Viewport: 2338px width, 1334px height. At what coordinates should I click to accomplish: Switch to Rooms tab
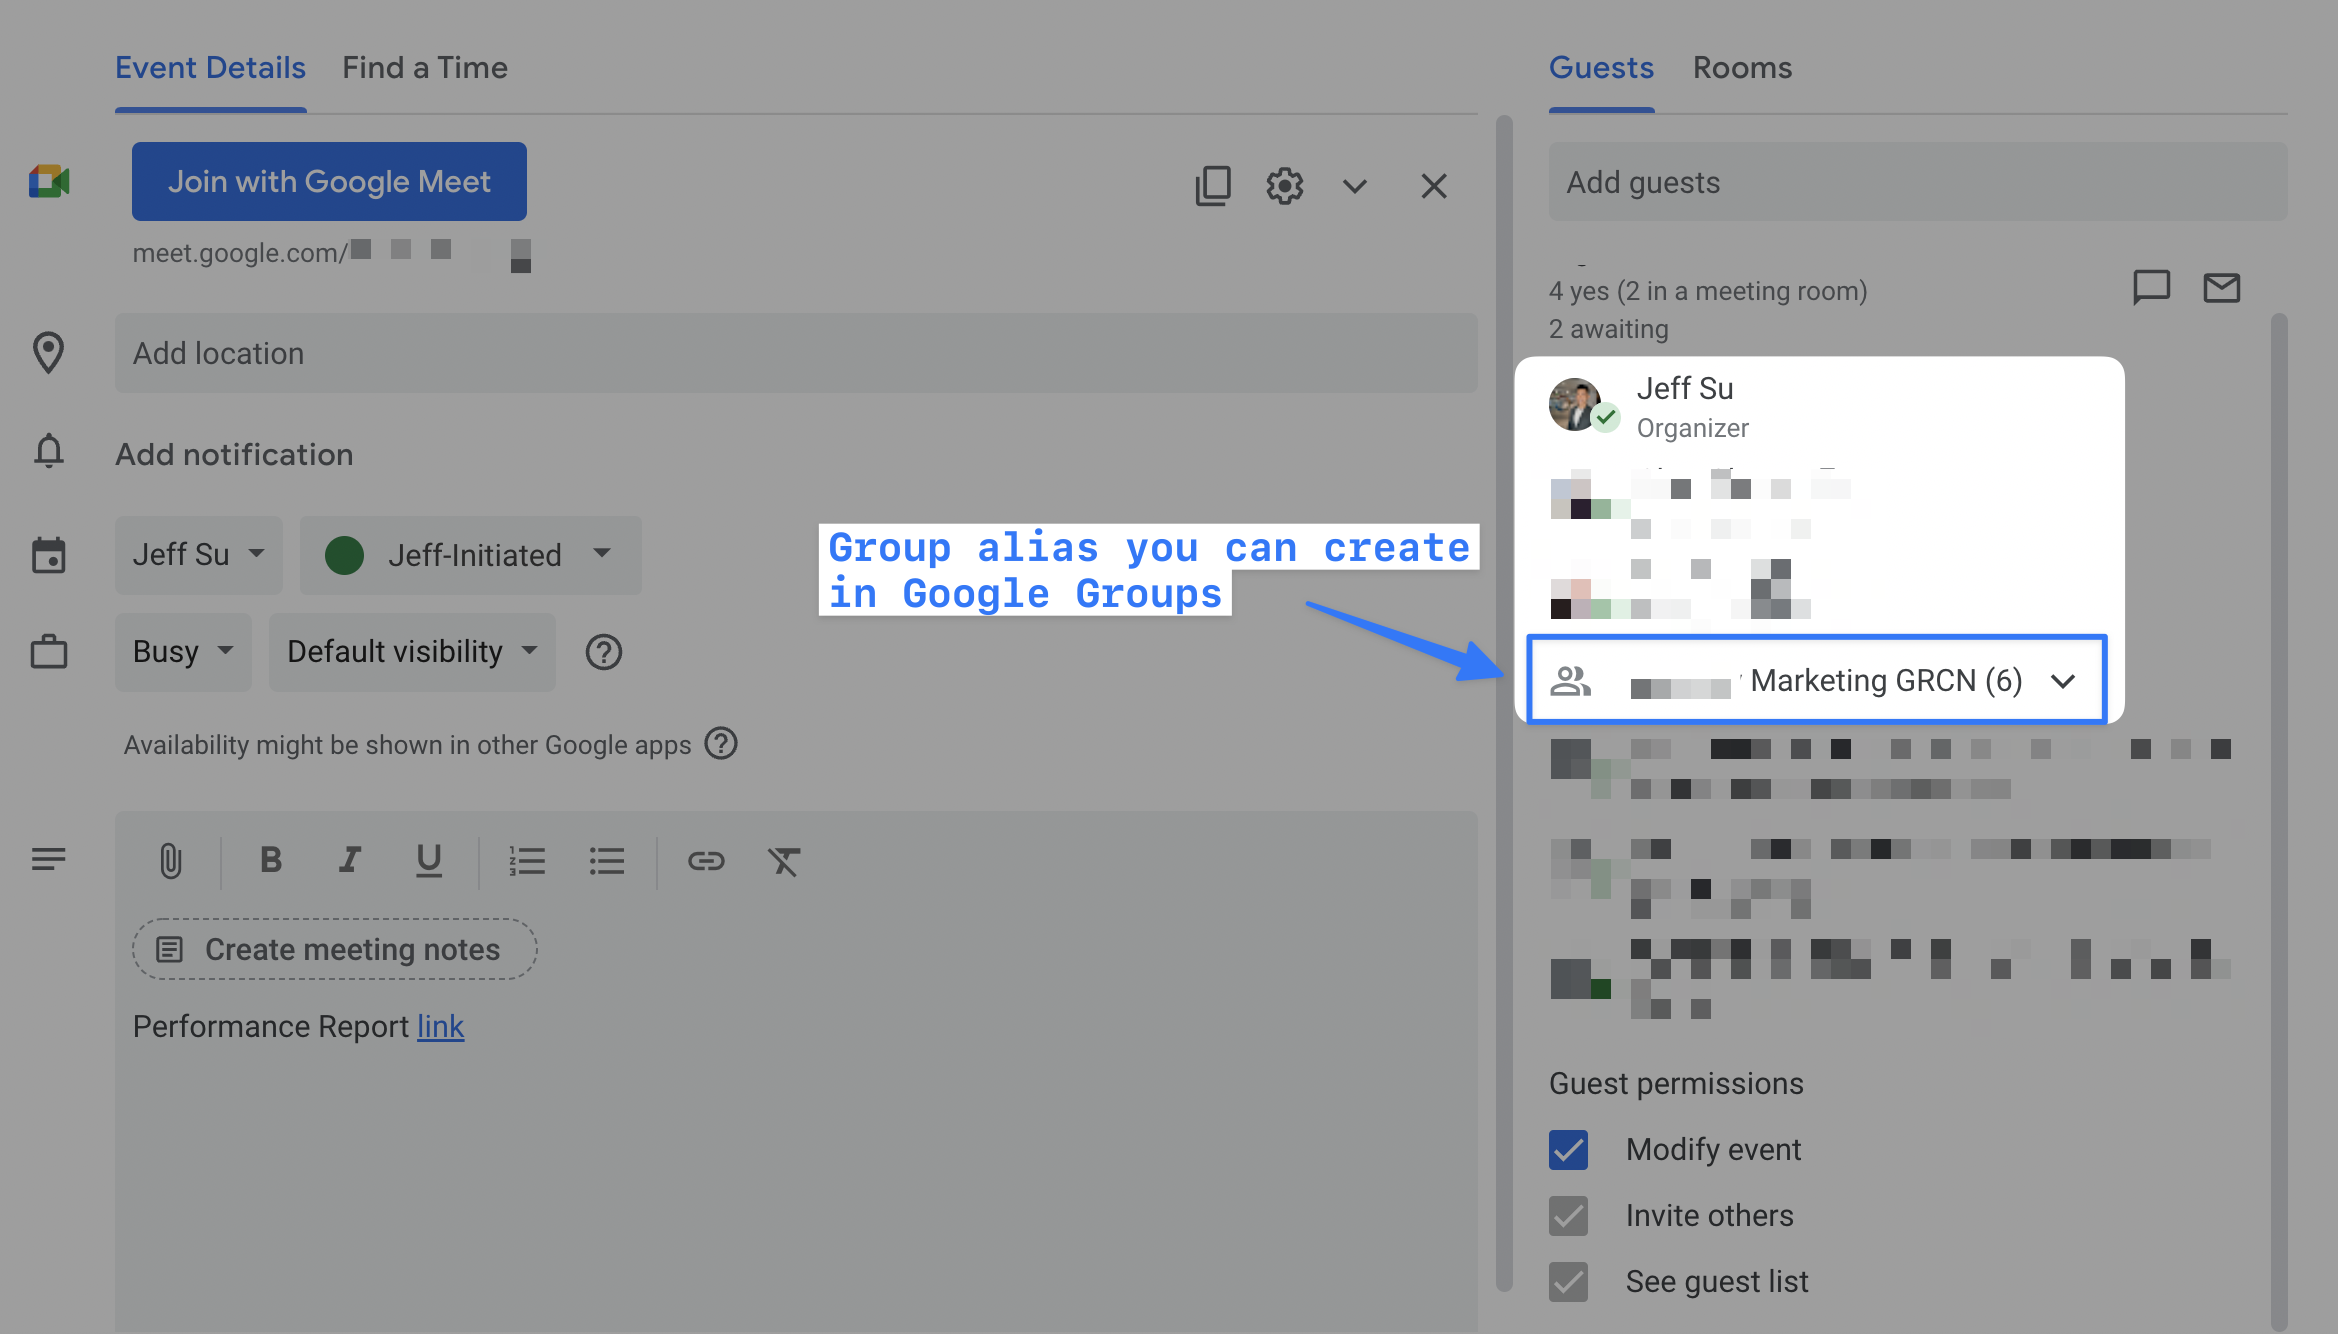[1742, 67]
